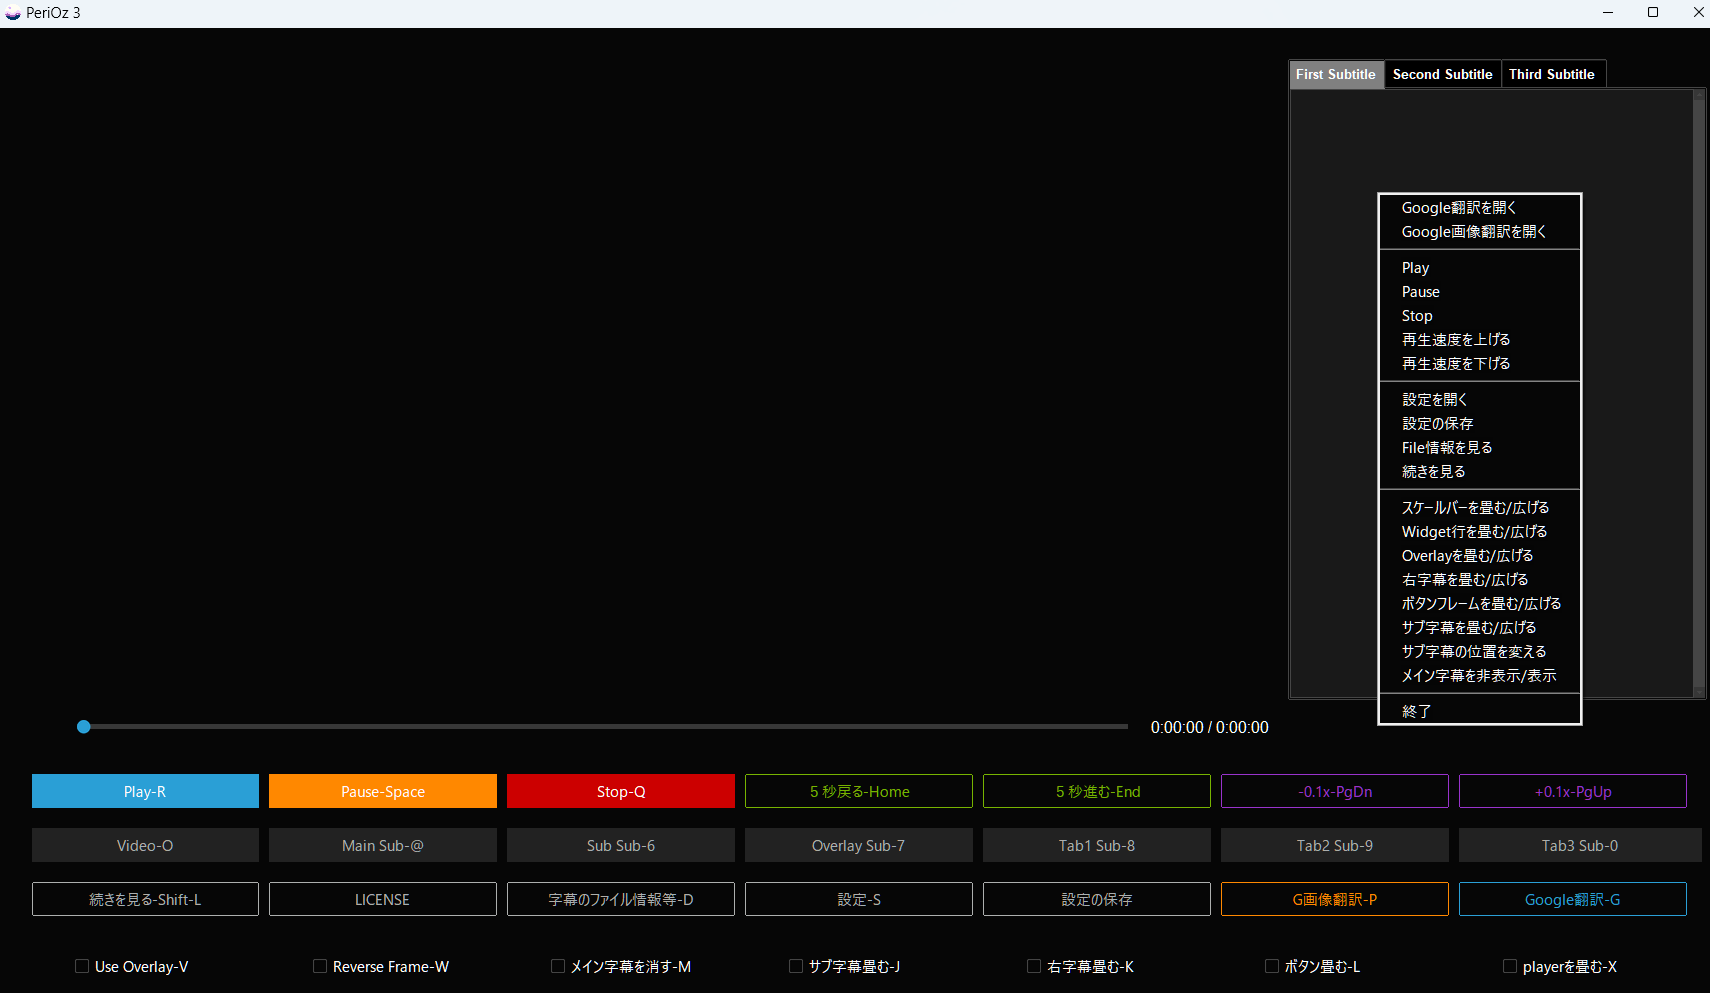Enable the Use Overlay-V checkbox

pyautogui.click(x=82, y=966)
